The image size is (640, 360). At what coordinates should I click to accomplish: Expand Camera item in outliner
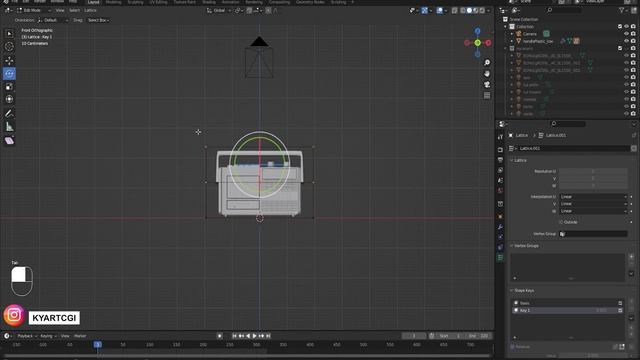point(512,34)
